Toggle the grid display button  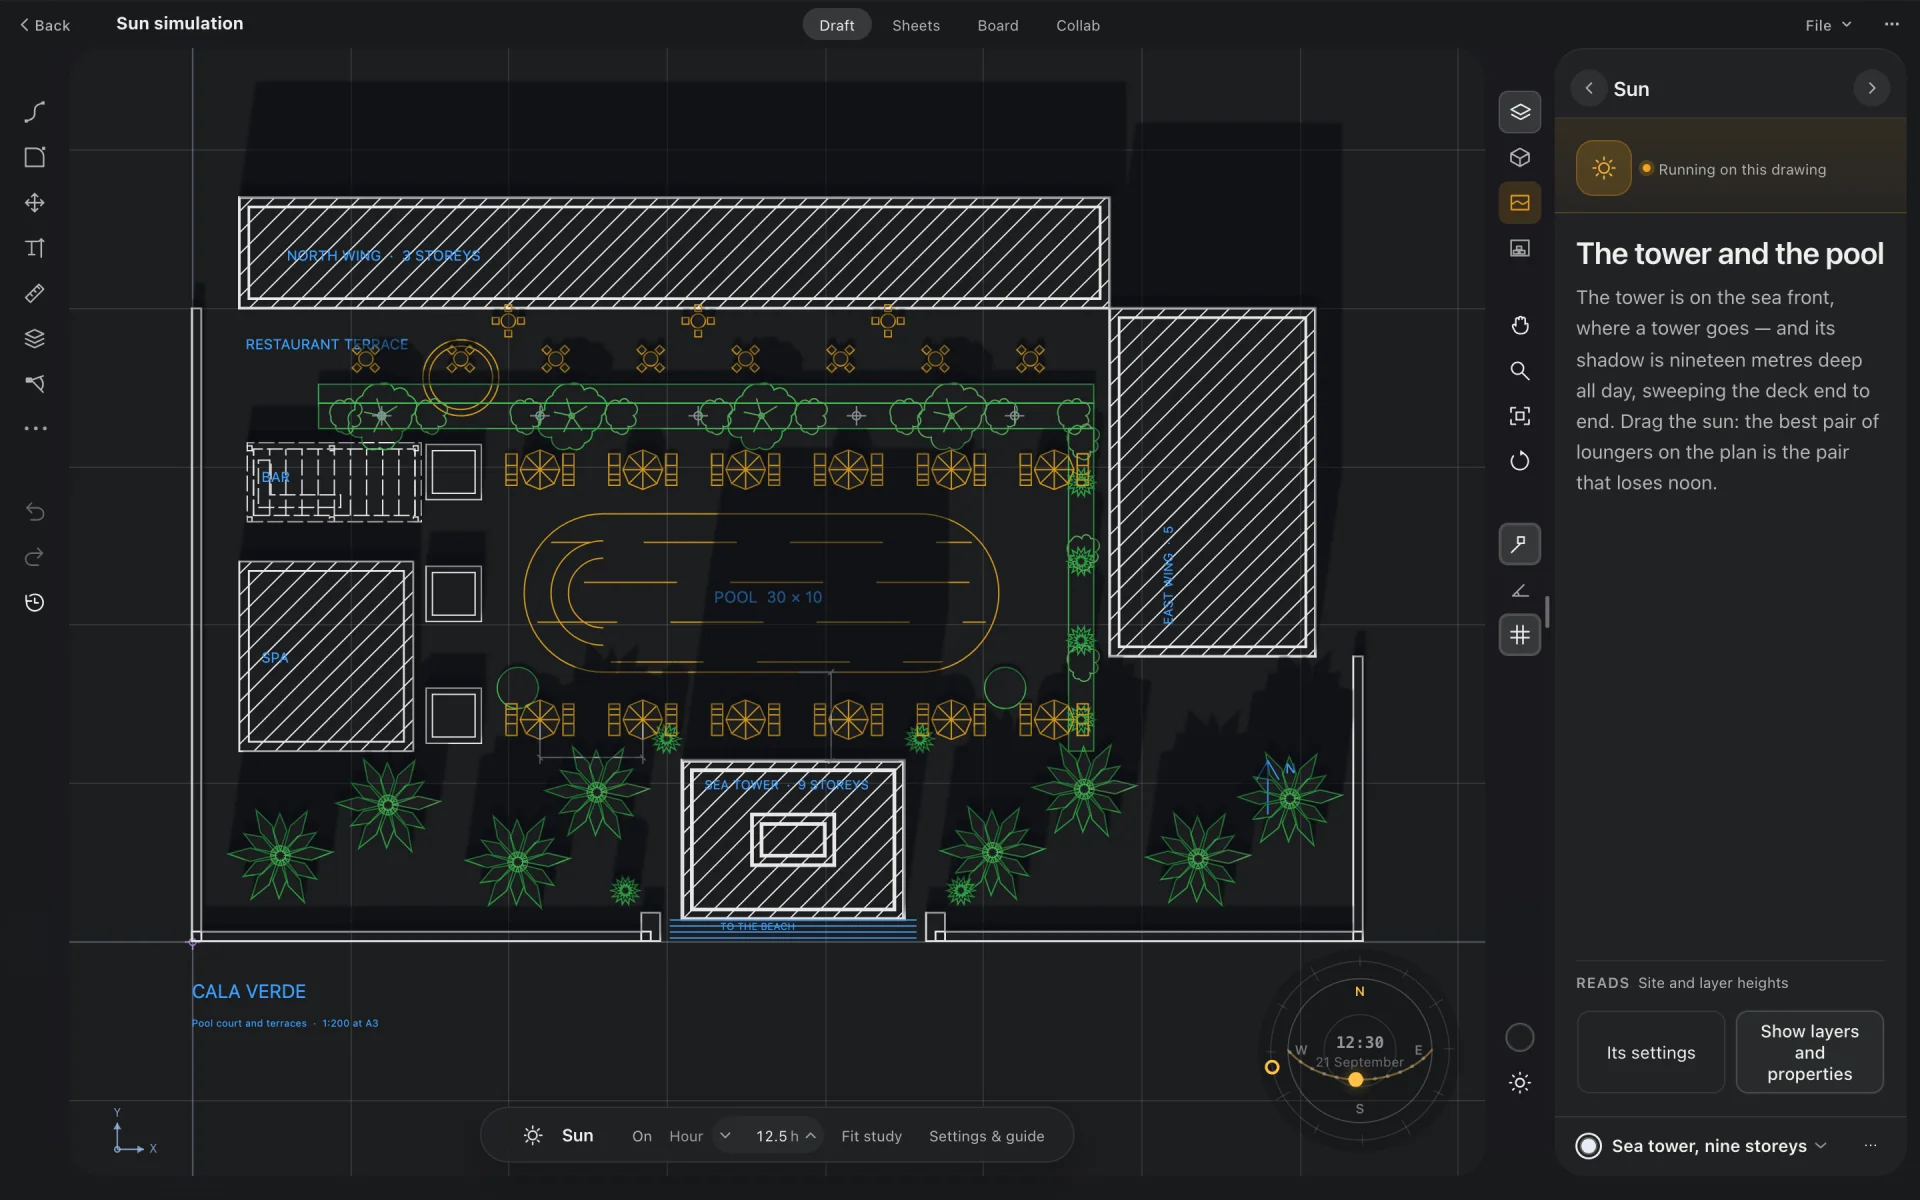pos(1519,635)
